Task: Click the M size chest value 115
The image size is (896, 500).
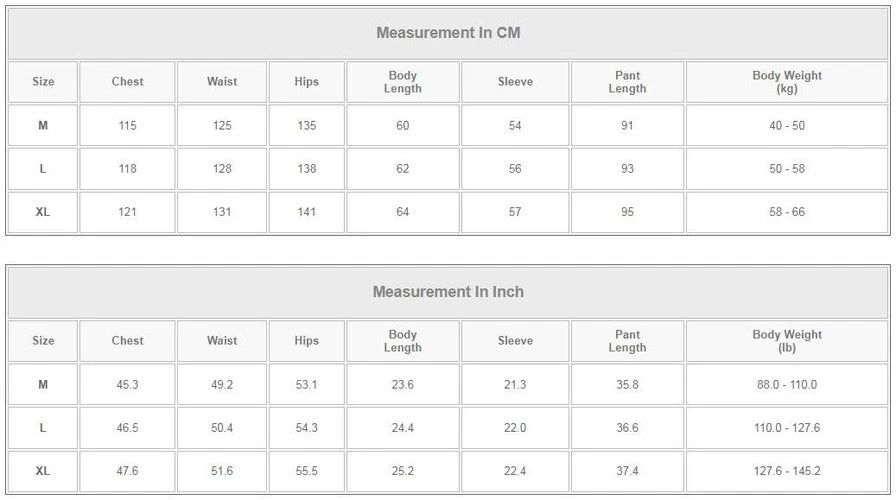Action: click(x=127, y=126)
